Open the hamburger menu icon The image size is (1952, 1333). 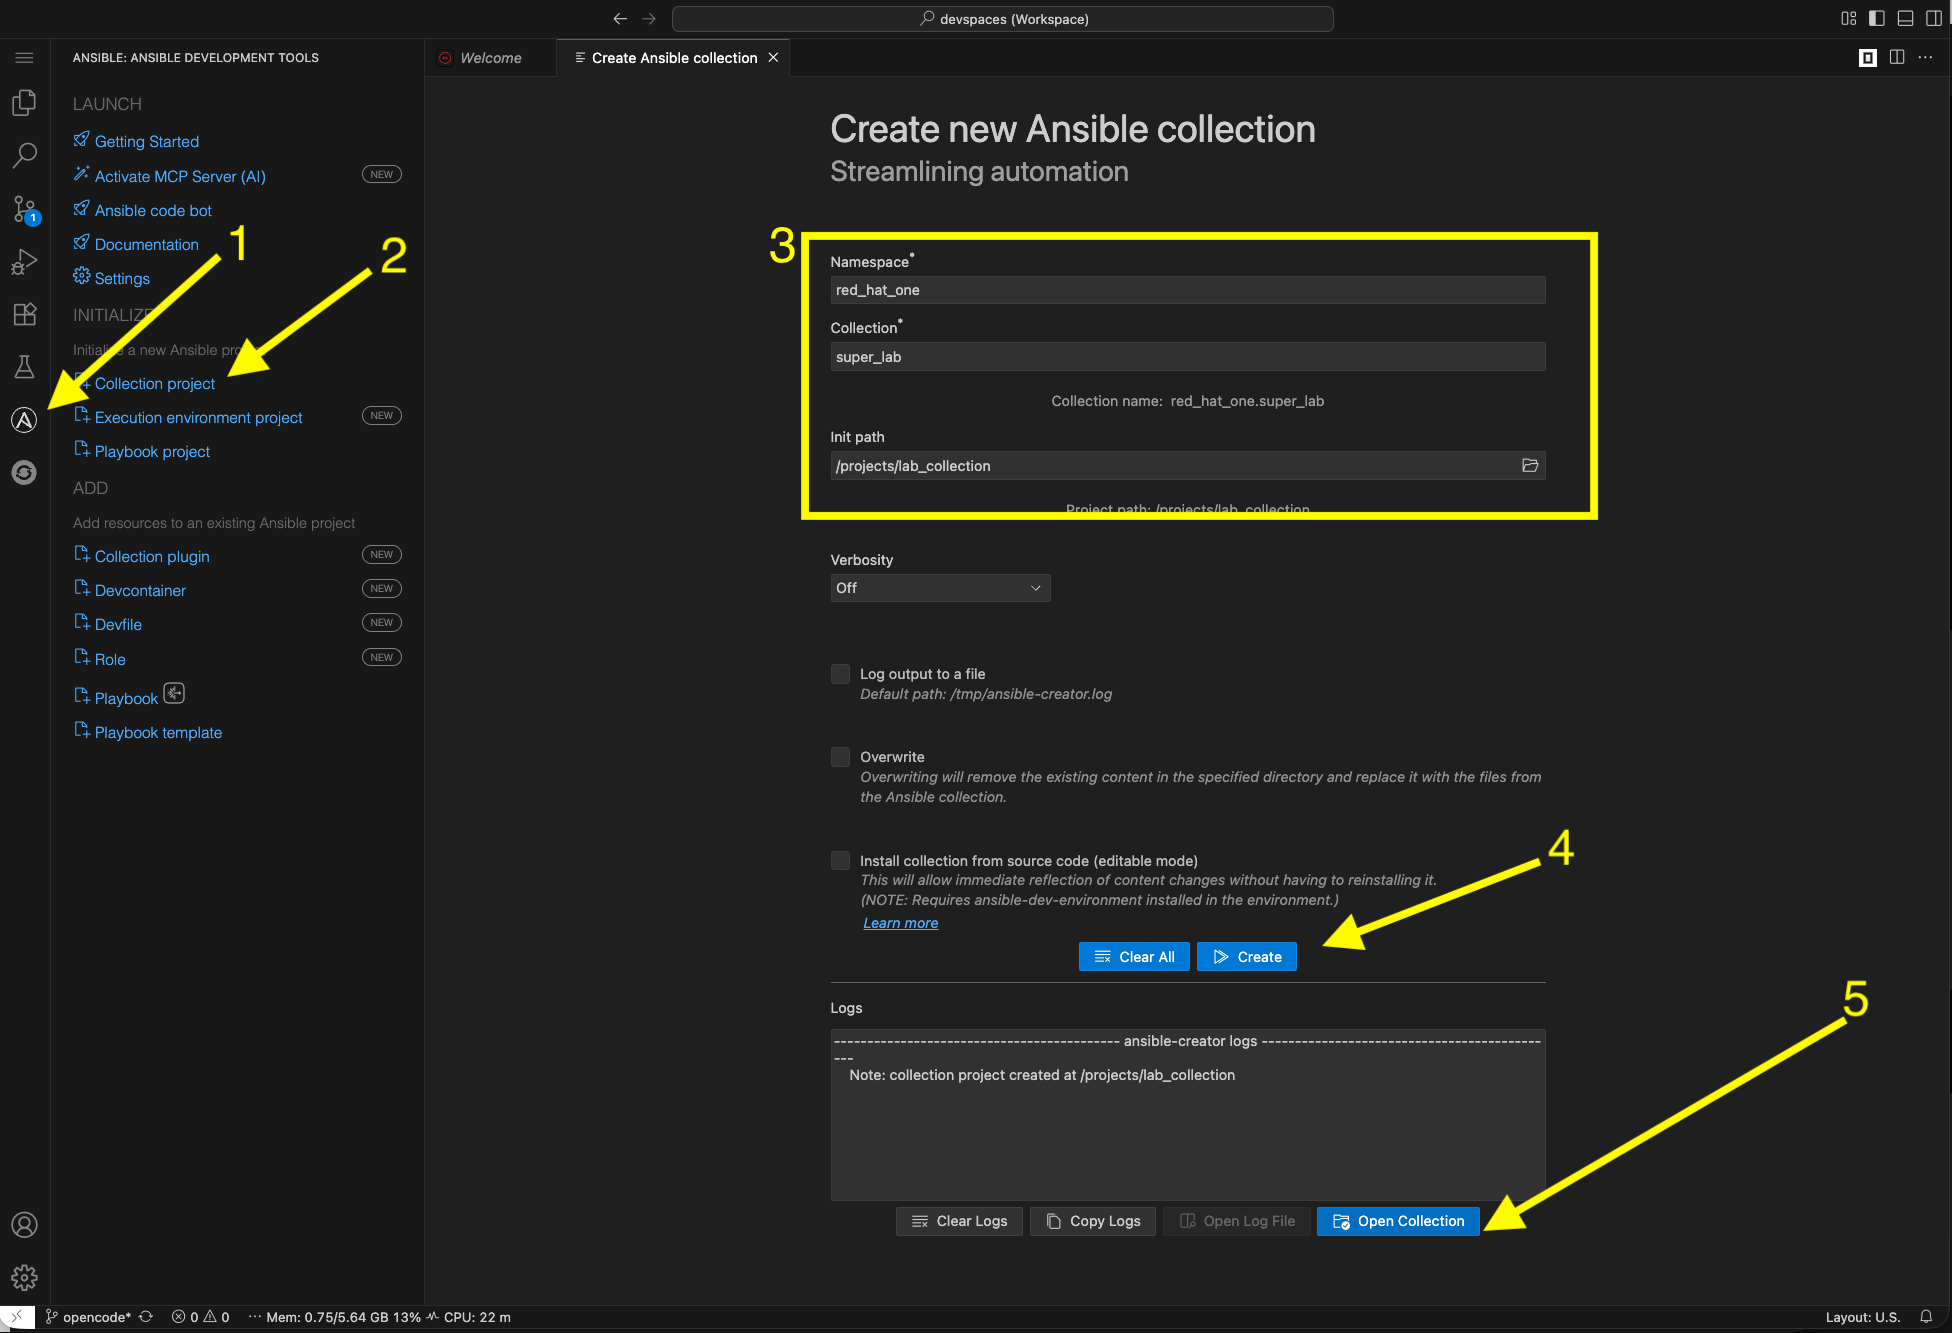point(24,57)
